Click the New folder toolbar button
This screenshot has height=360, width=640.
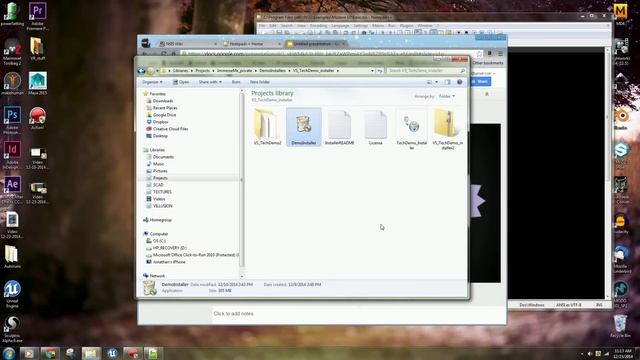[x=260, y=82]
